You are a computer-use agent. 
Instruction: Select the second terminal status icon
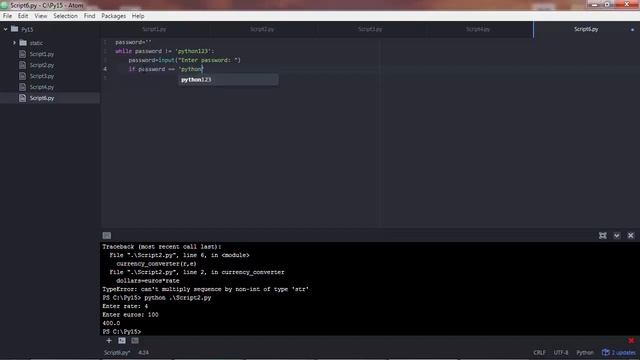coord(135,340)
